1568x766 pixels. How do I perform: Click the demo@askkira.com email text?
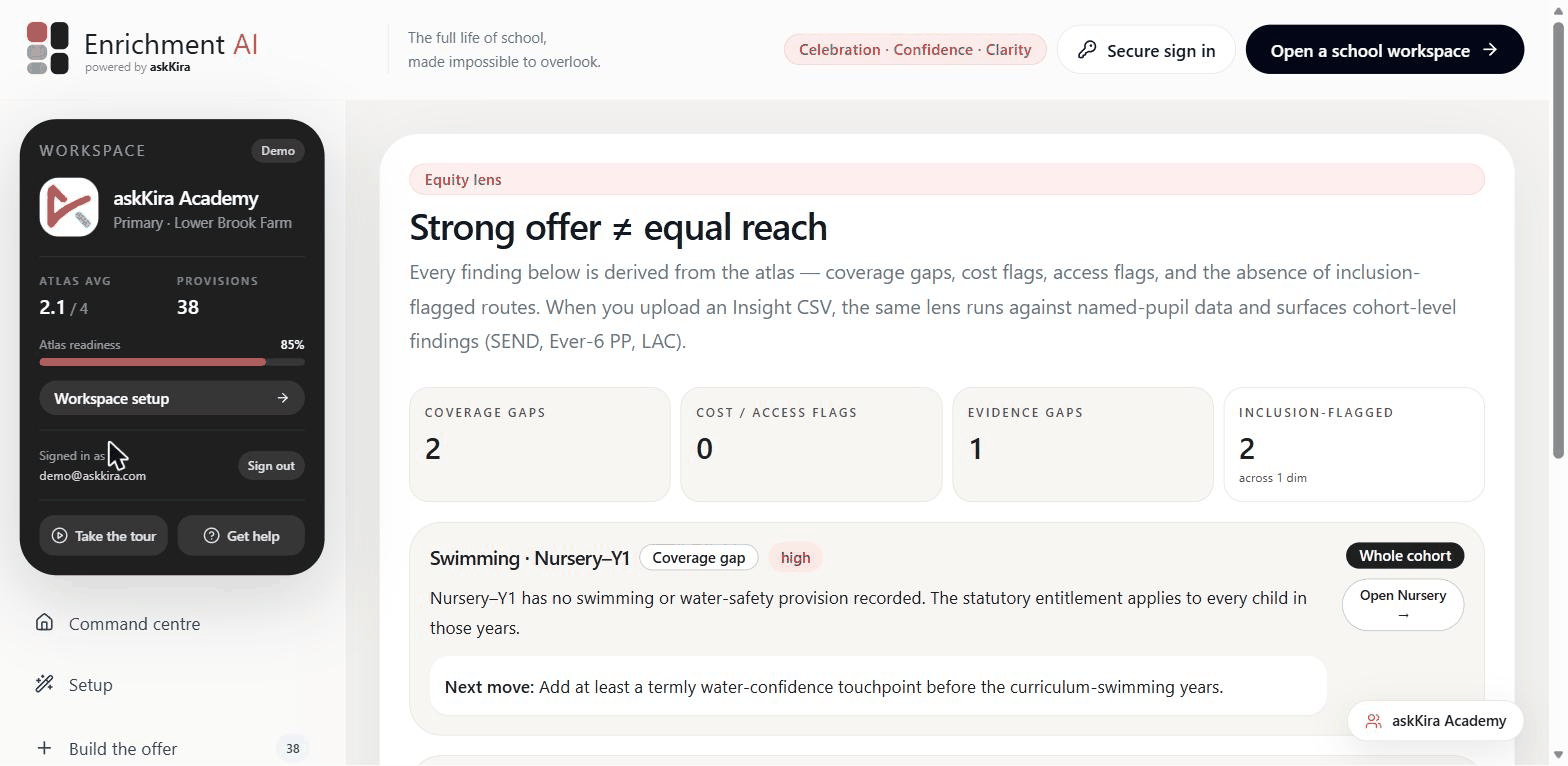(x=93, y=476)
